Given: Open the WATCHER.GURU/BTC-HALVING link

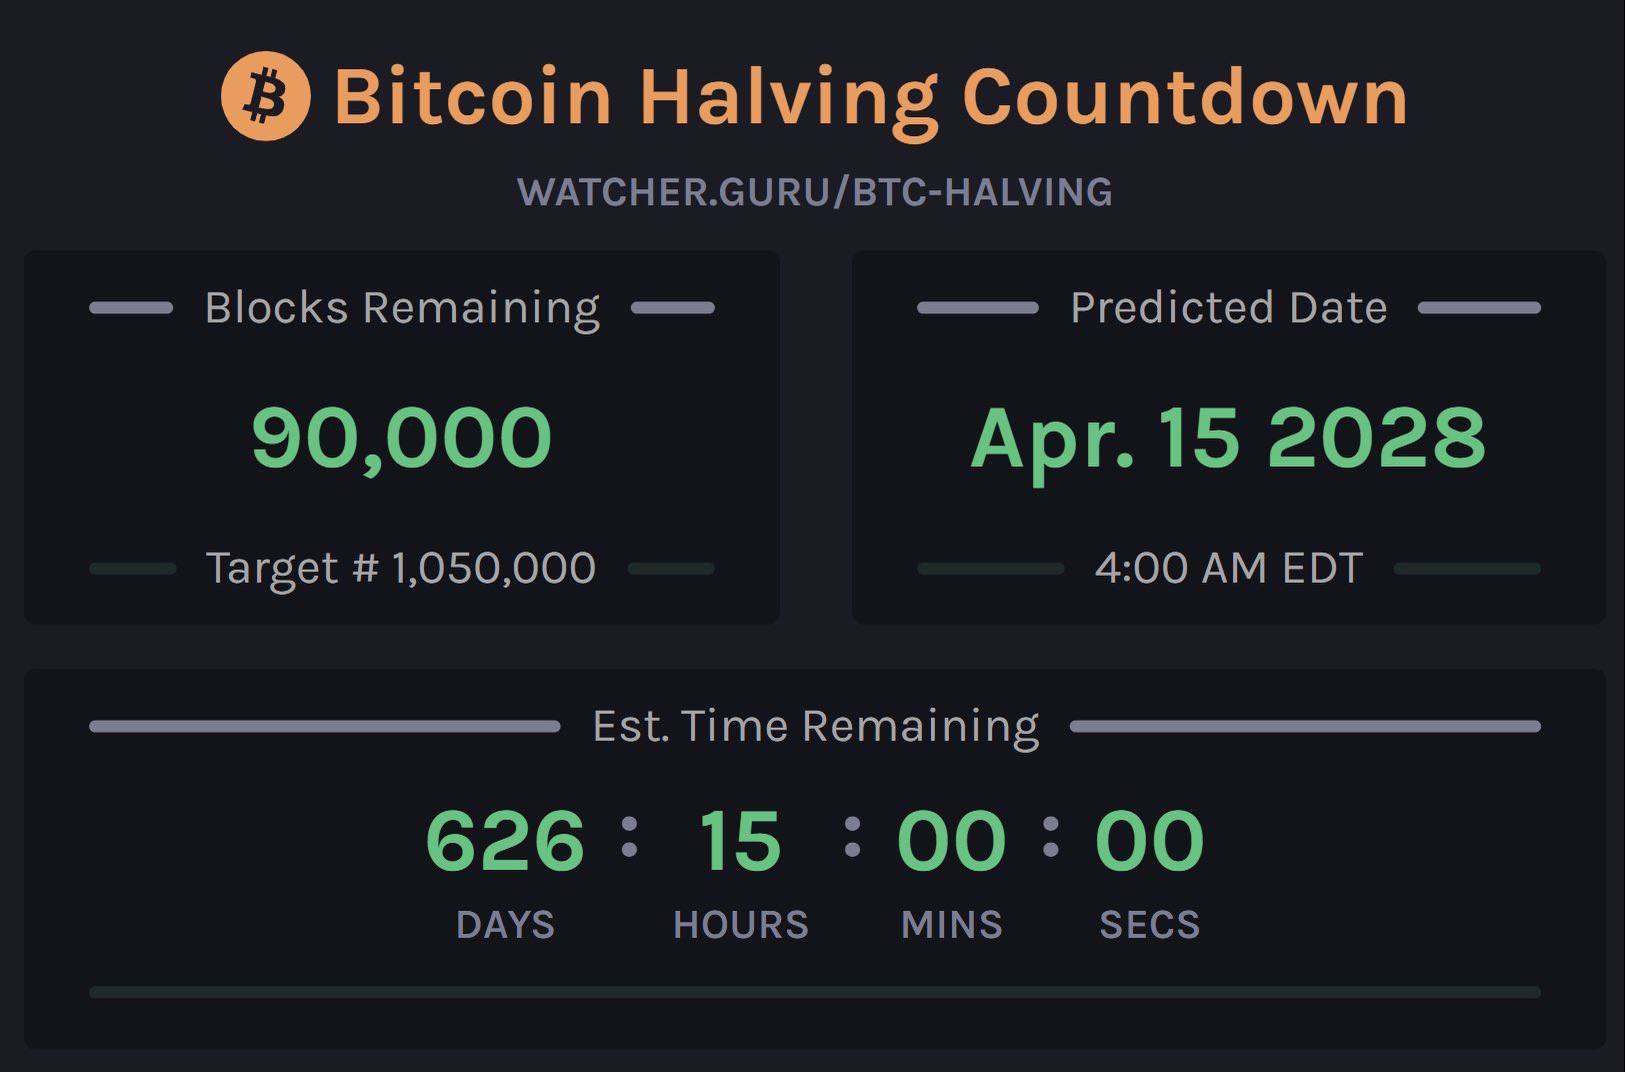Looking at the screenshot, I should [815, 192].
